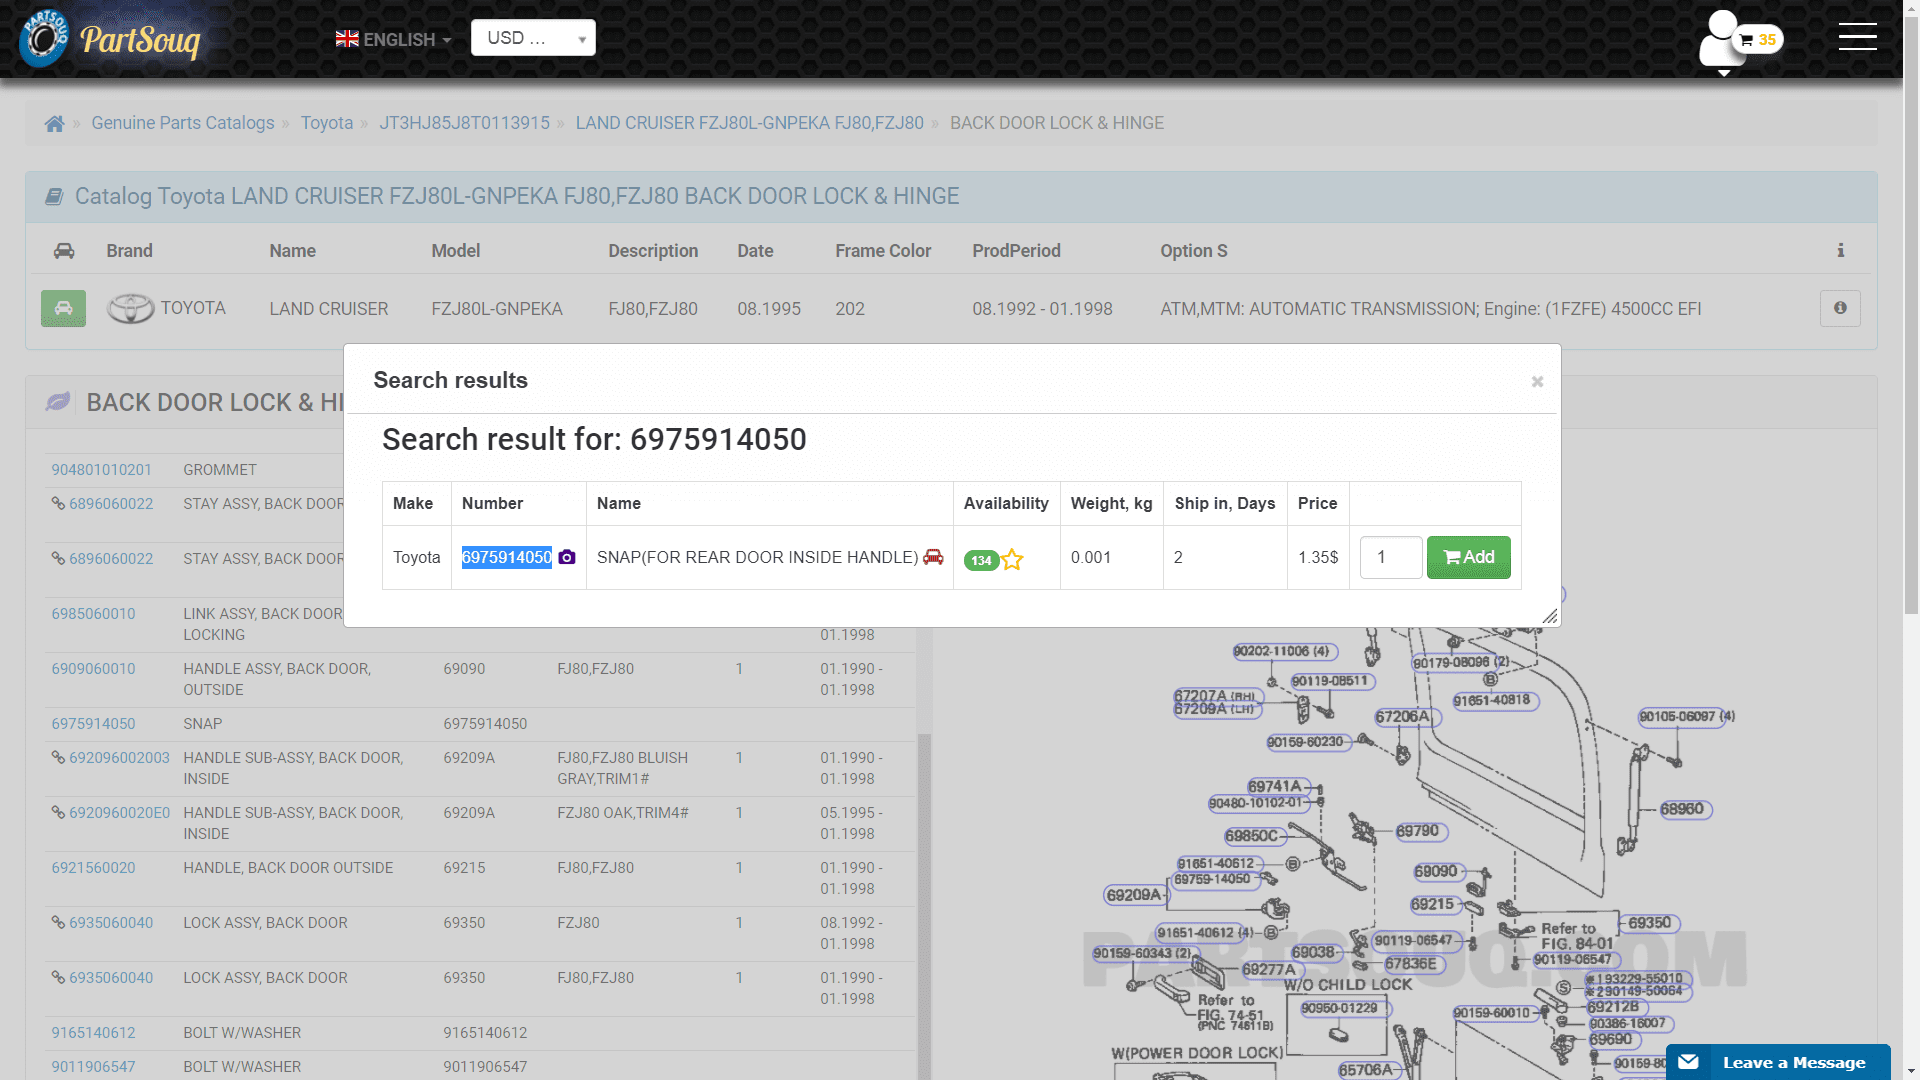The height and width of the screenshot is (1080, 1920).
Task: Click chain icon beside 6920960020E0
Action: point(58,813)
